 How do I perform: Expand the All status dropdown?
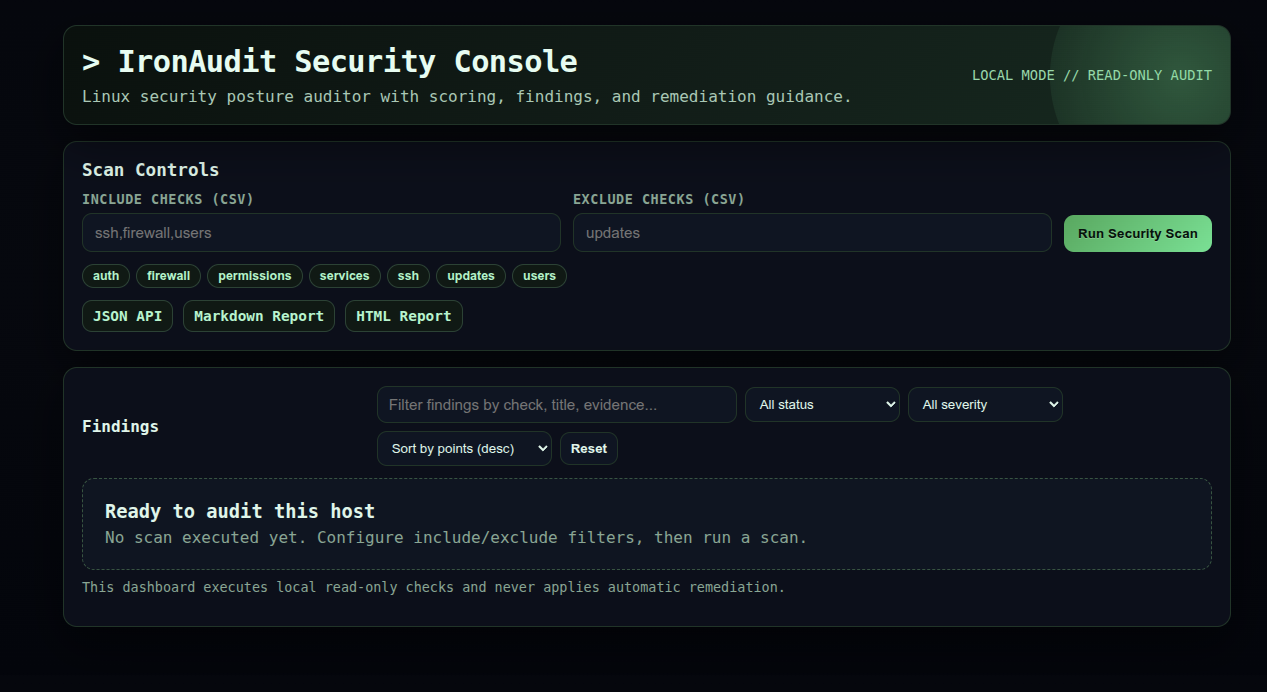point(821,405)
